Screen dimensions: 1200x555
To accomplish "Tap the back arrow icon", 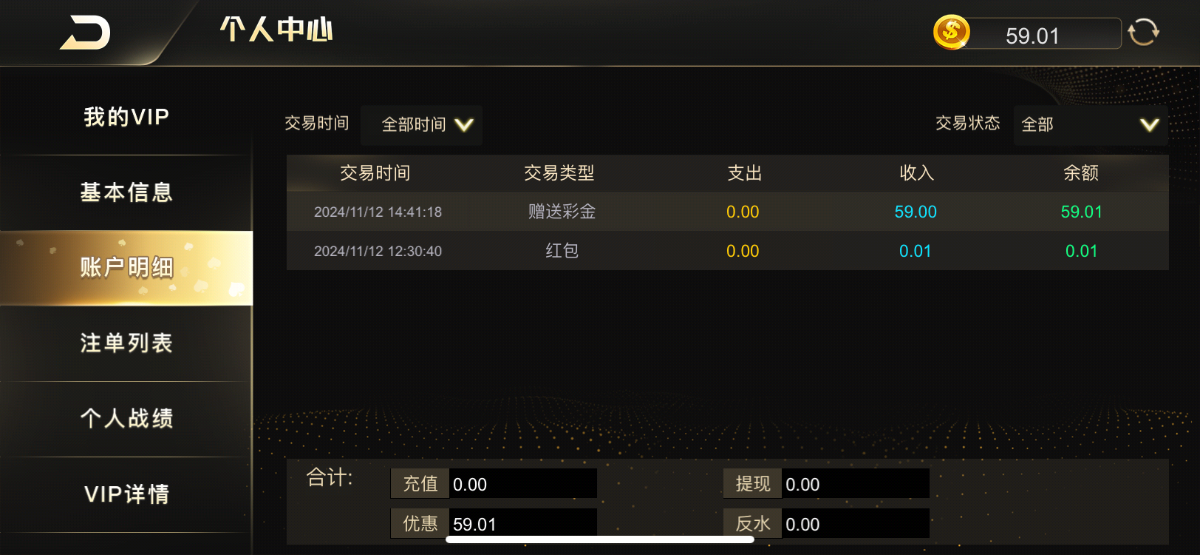I will (85, 33).
